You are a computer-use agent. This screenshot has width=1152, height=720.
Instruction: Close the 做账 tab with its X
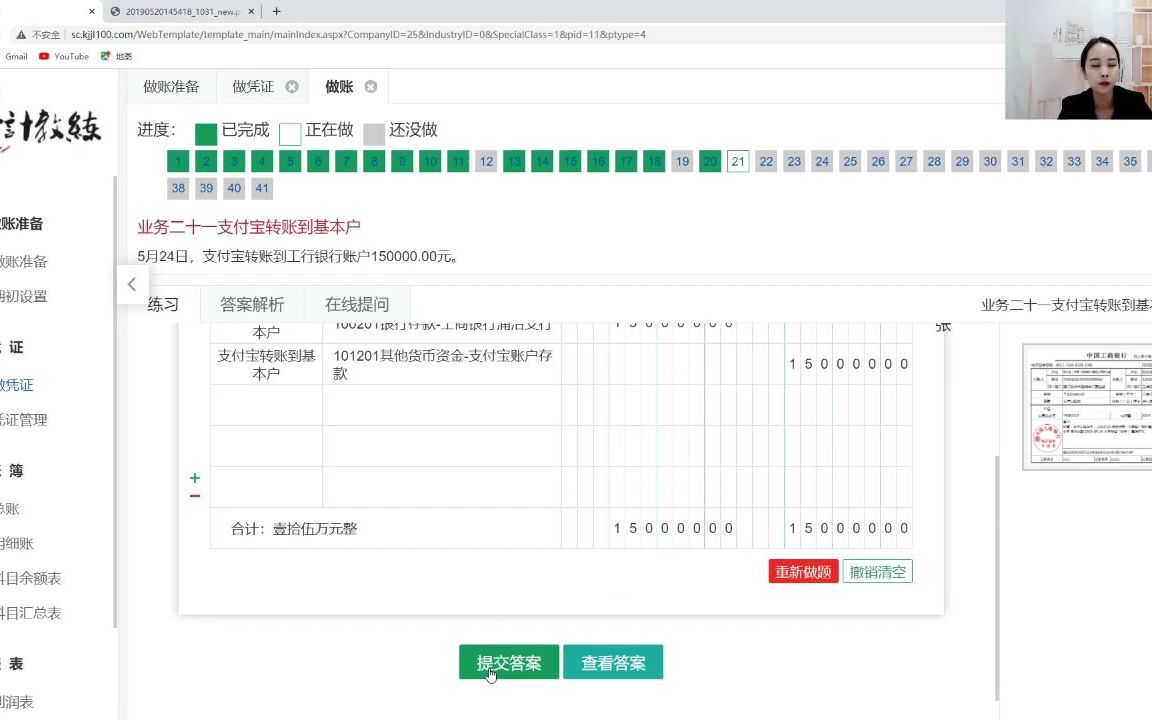point(369,87)
